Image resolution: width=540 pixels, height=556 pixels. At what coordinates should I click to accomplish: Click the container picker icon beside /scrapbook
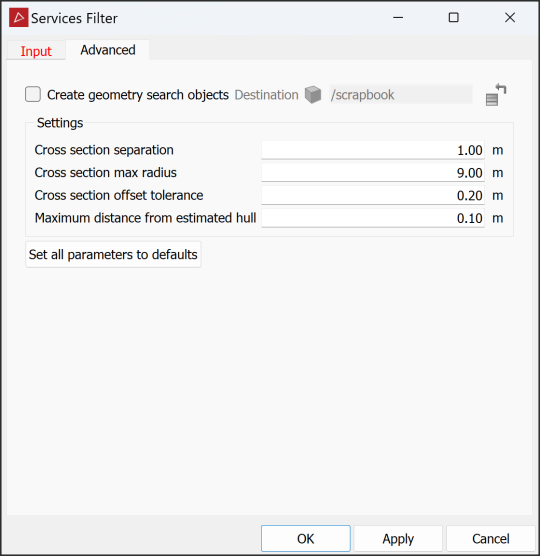tap(496, 95)
